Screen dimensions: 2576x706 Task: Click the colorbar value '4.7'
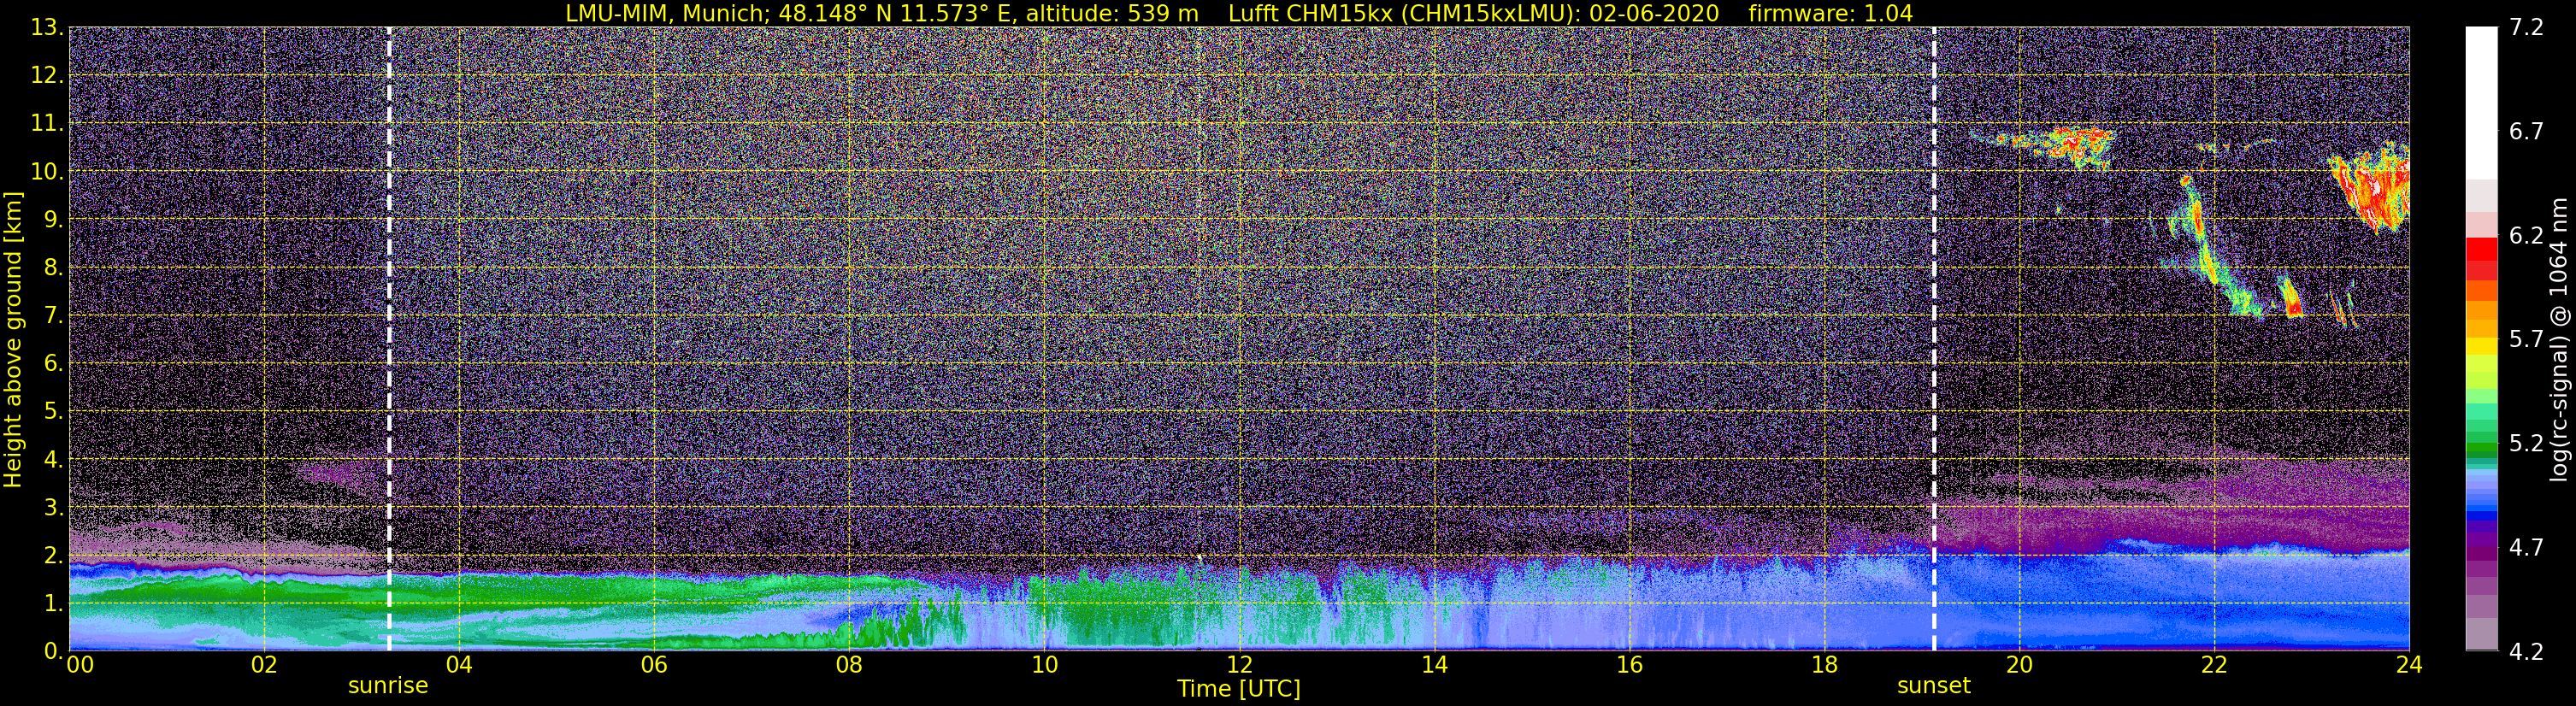(x=2526, y=548)
